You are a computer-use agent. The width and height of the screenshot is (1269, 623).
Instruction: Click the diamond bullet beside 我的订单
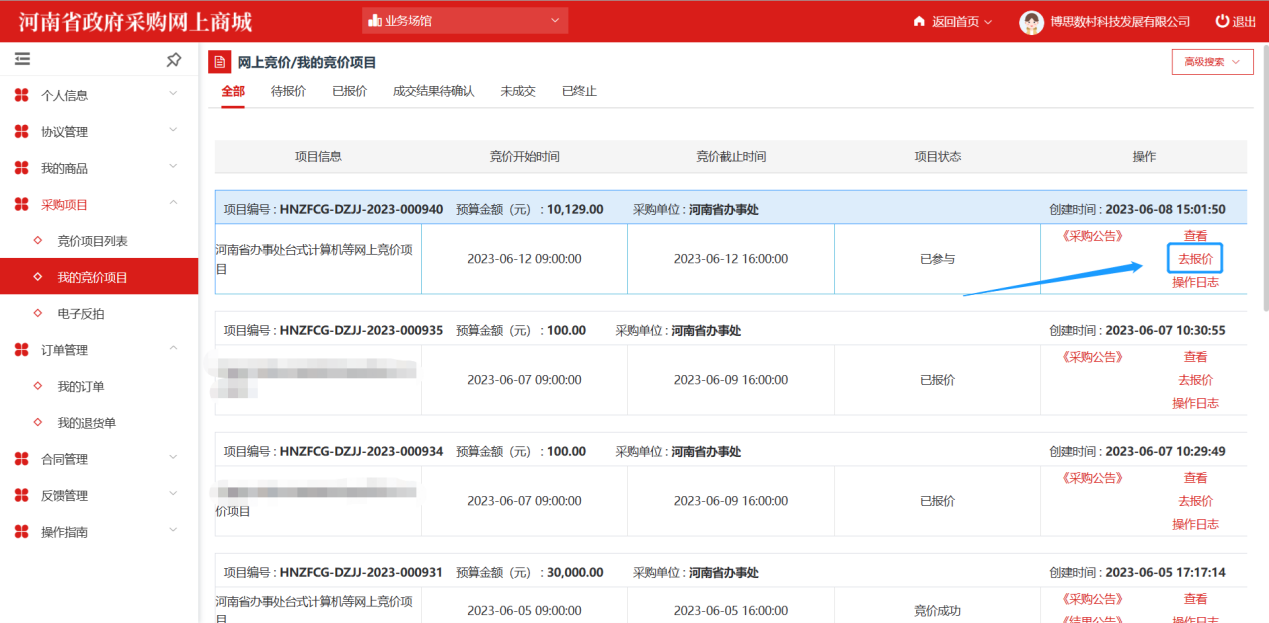38,386
